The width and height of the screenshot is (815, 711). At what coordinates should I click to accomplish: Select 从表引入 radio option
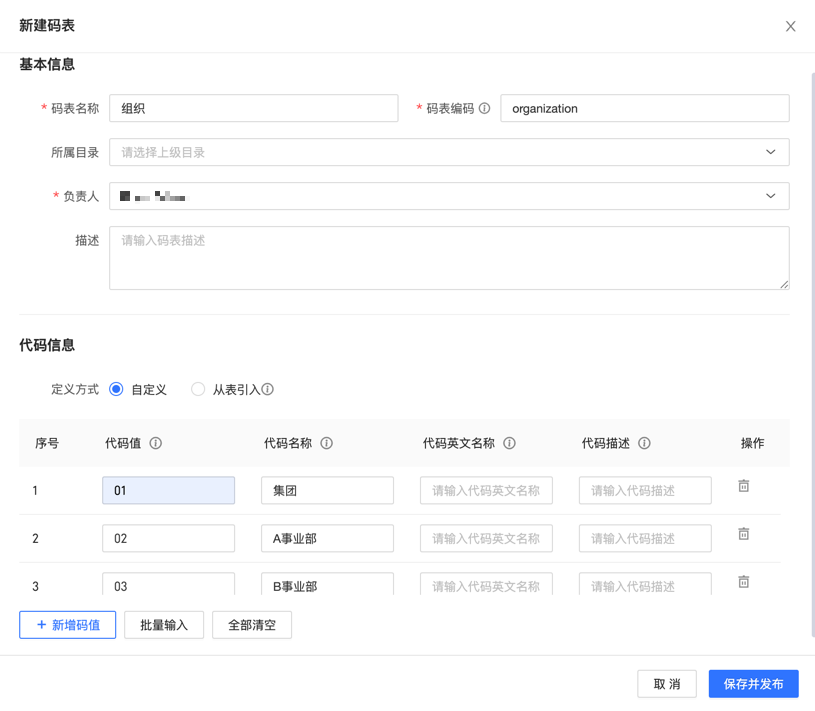pos(198,389)
